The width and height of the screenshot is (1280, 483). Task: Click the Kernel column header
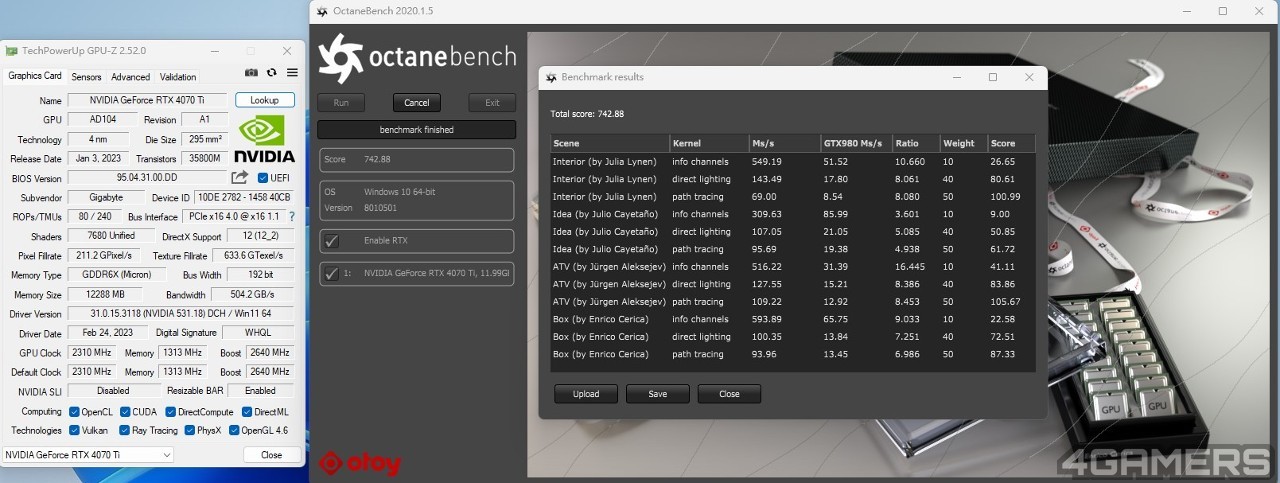coord(709,143)
